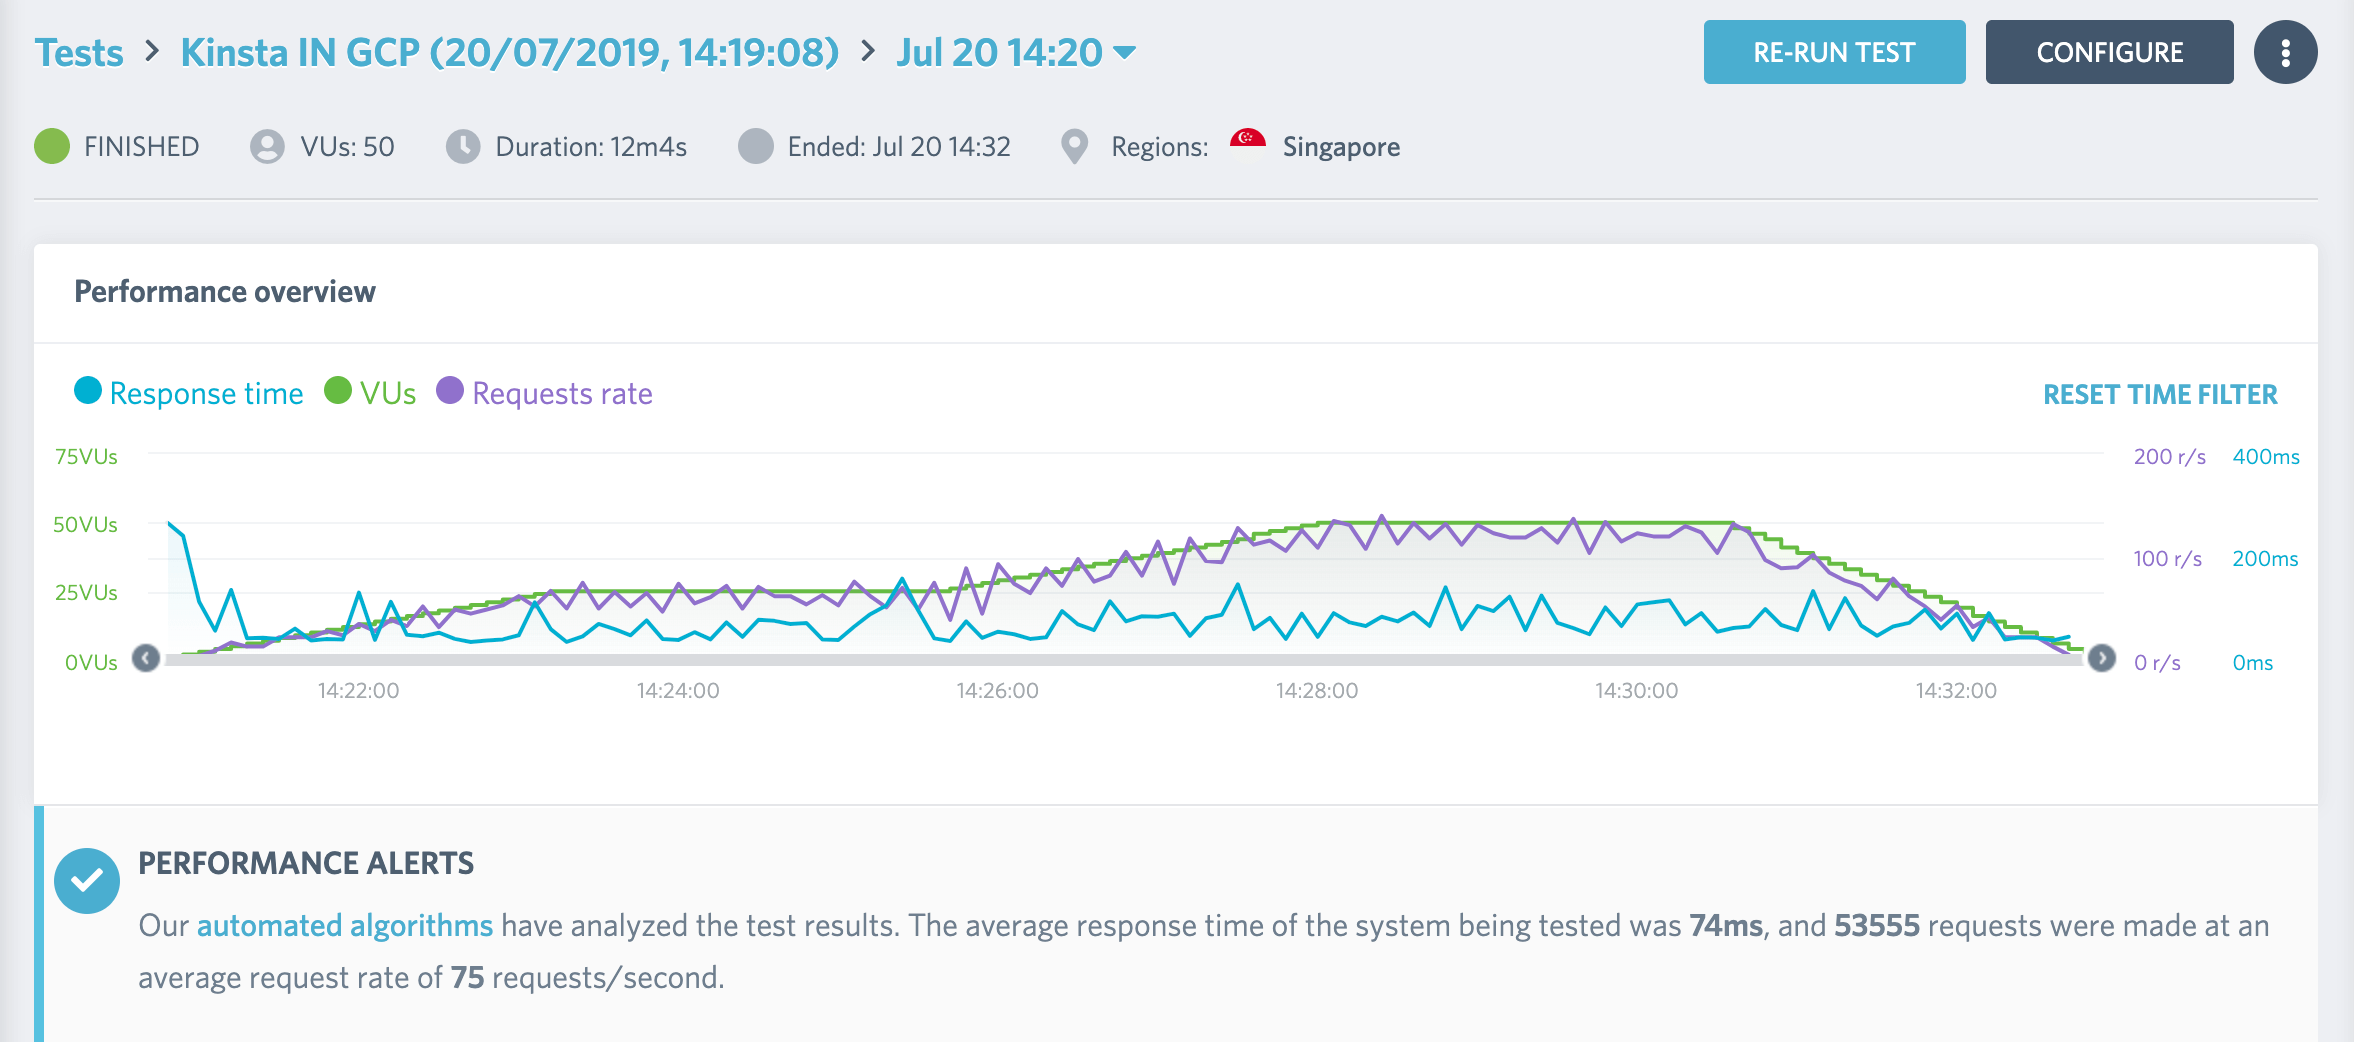2354x1042 pixels.
Task: Click the 14:32:00 time axis label
Action: 1956,690
